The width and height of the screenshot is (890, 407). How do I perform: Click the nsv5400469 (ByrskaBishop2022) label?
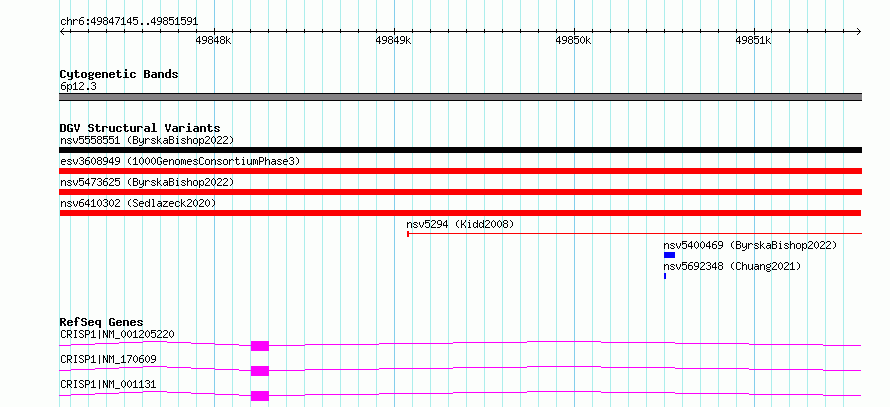(x=750, y=246)
